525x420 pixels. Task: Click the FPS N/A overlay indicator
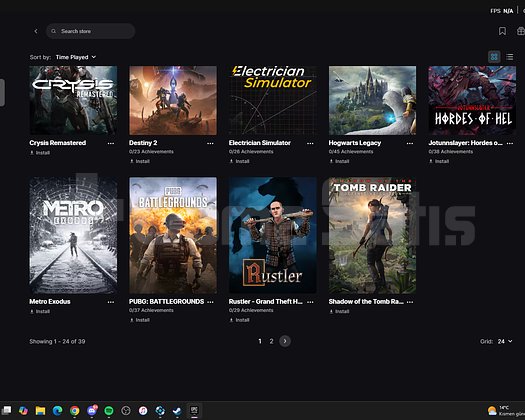tap(502, 11)
